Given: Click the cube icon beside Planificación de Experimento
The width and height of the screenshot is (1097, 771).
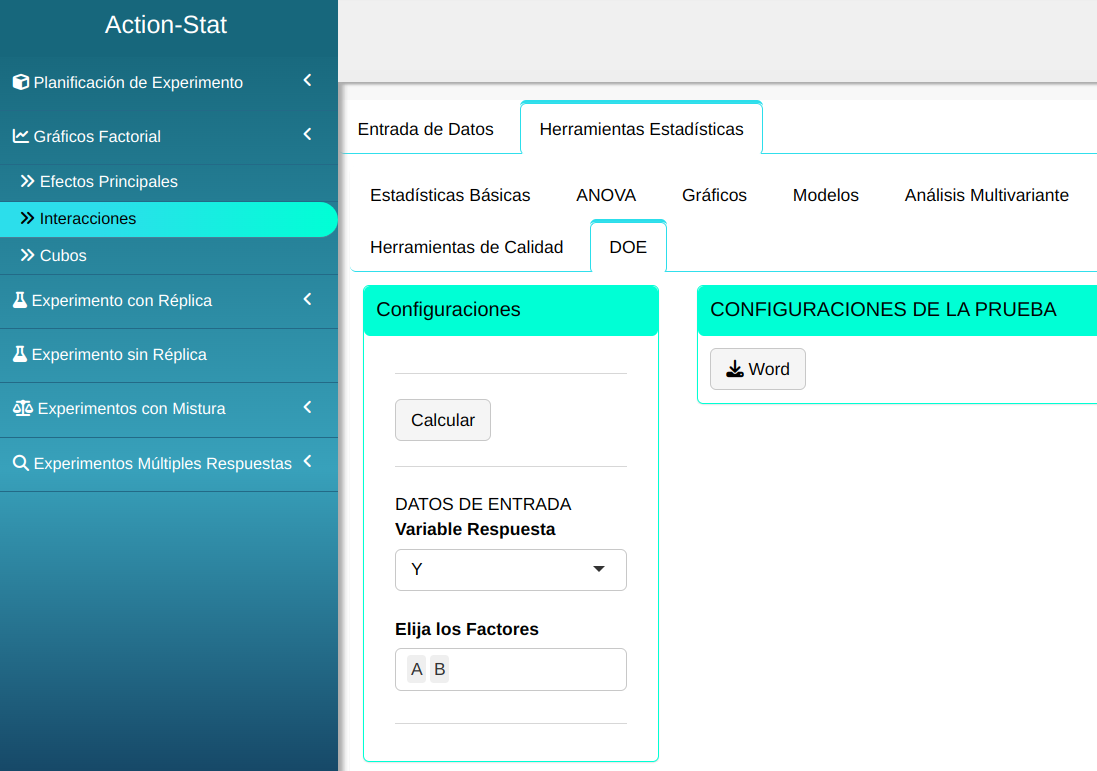Looking at the screenshot, I should [x=20, y=82].
